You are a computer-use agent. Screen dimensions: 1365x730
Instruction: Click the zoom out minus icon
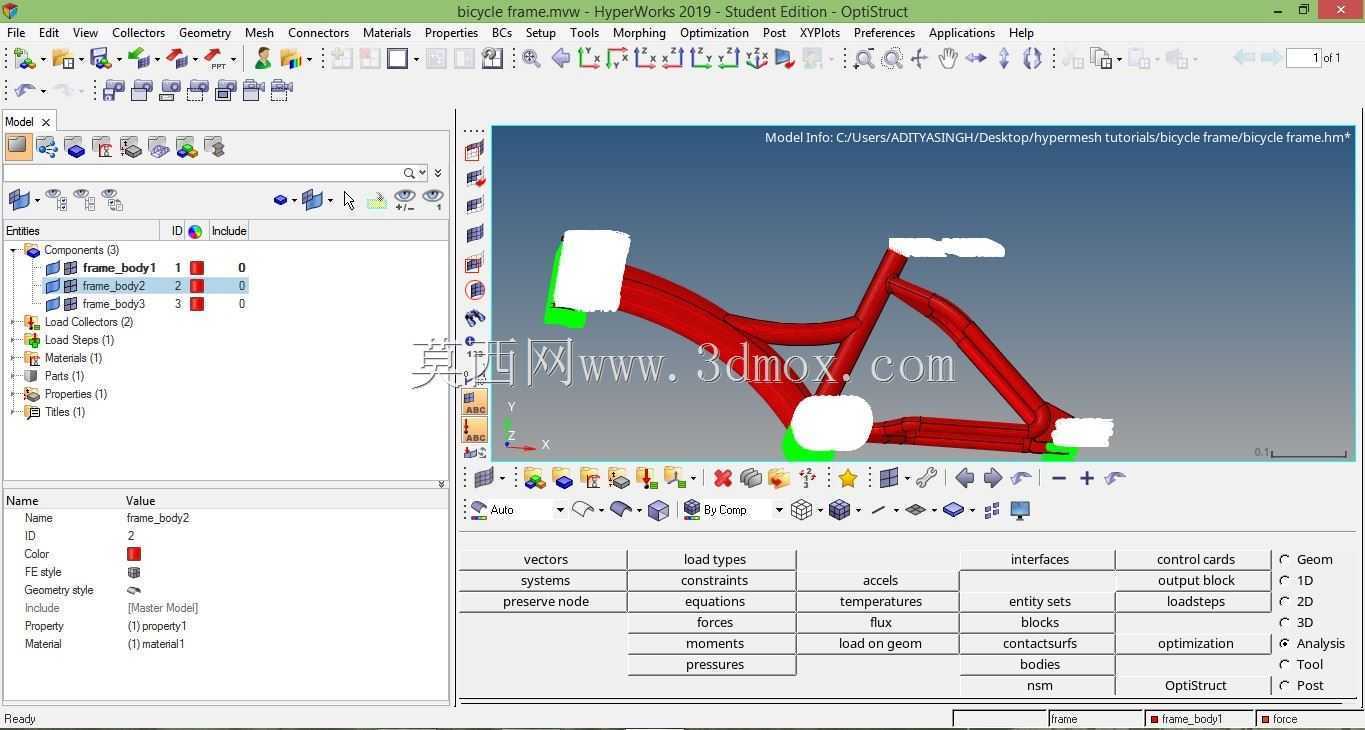pos(1059,479)
